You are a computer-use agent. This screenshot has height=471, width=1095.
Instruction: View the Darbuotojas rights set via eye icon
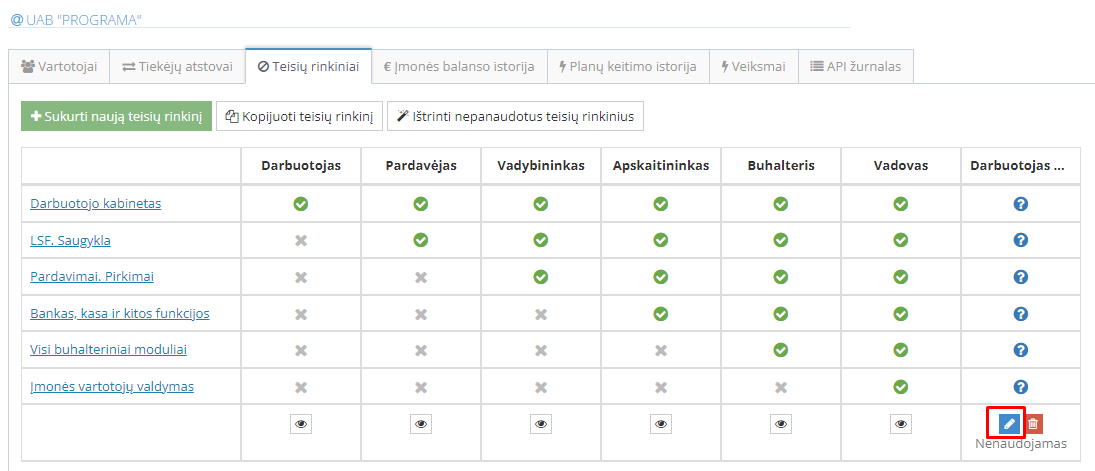point(301,424)
